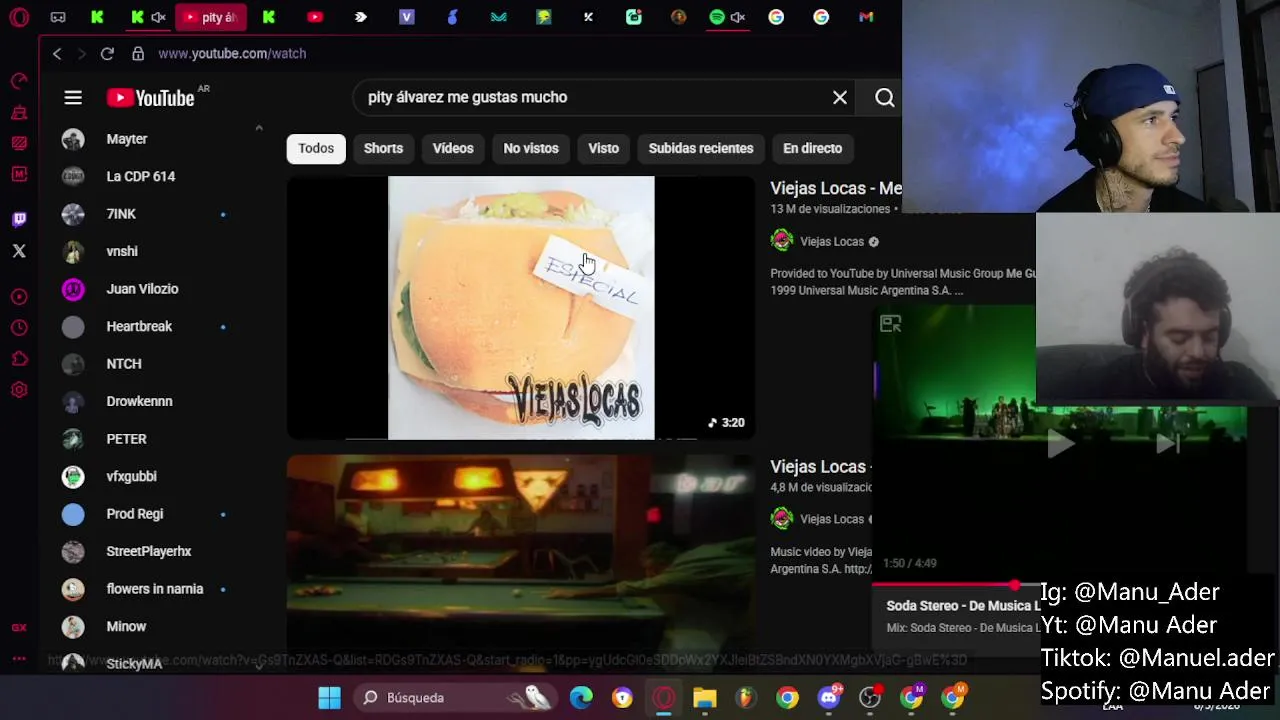Unmute the Spotify tab via its speaker icon
Screen dimensions: 1280x720
pos(738,17)
